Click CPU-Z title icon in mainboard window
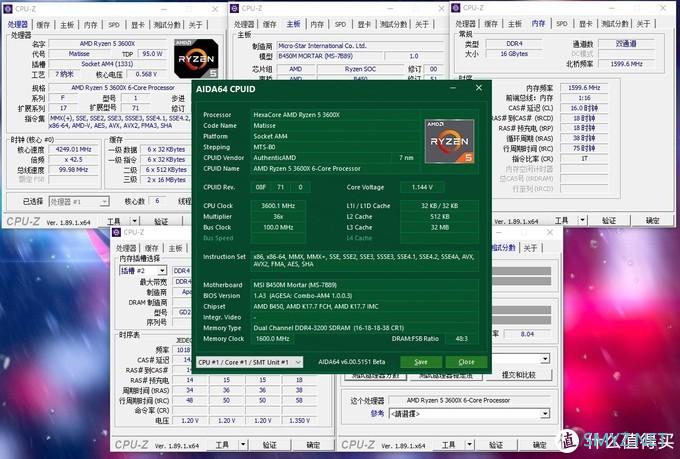Screen dimensions: 680x459 (x=235, y=8)
